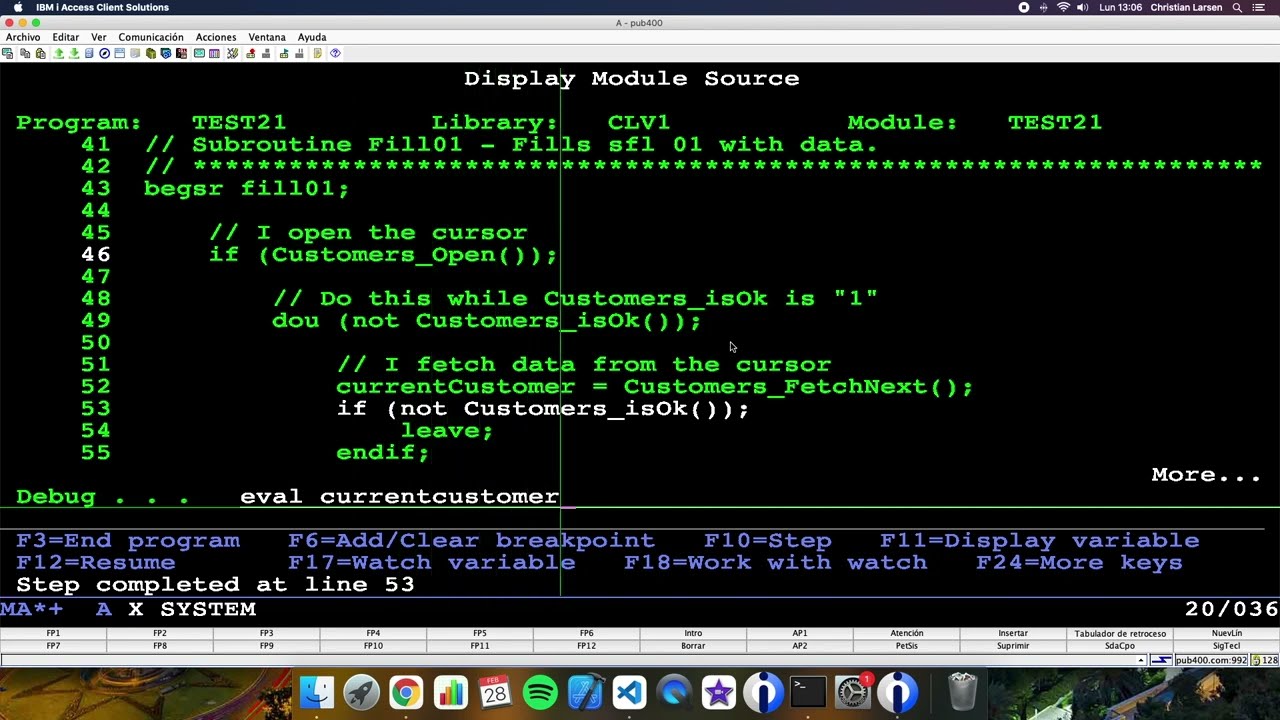Open System Preferences from the Dock
This screenshot has width=1280, height=720.
pos(853,692)
